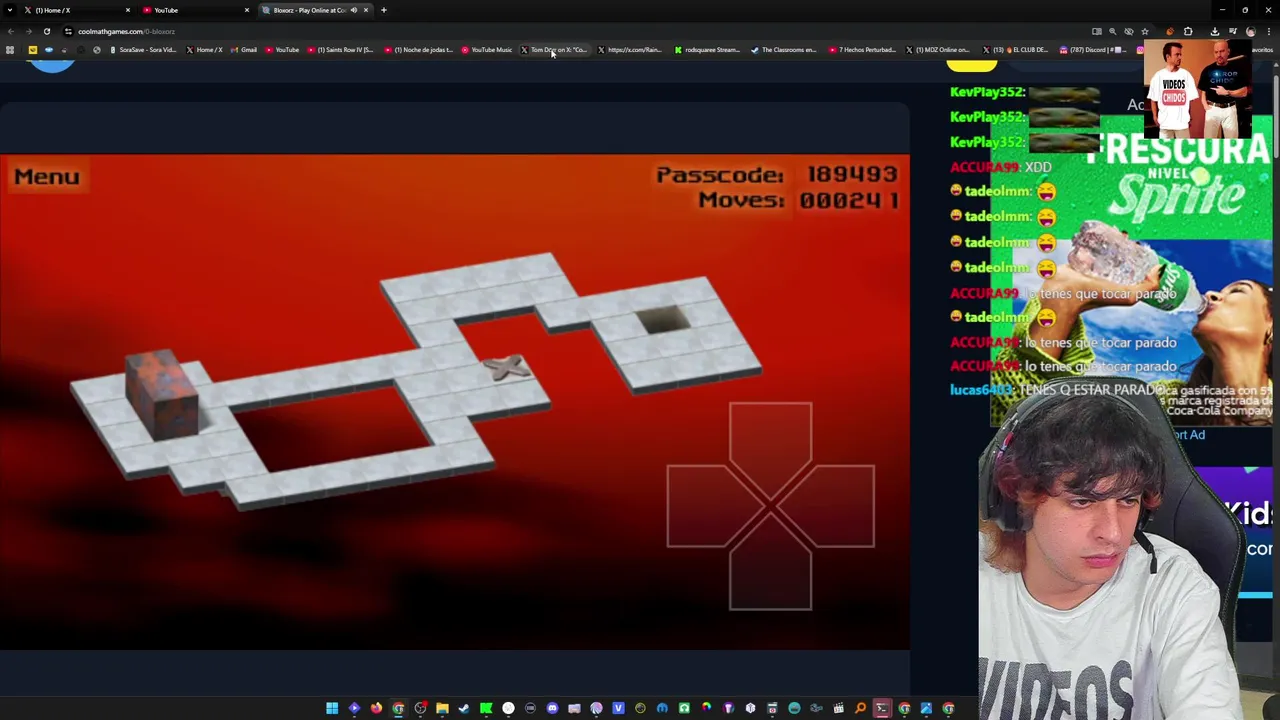1280x720 pixels.
Task: Open the Apps grid bookmark icon
Action: (x=10, y=50)
